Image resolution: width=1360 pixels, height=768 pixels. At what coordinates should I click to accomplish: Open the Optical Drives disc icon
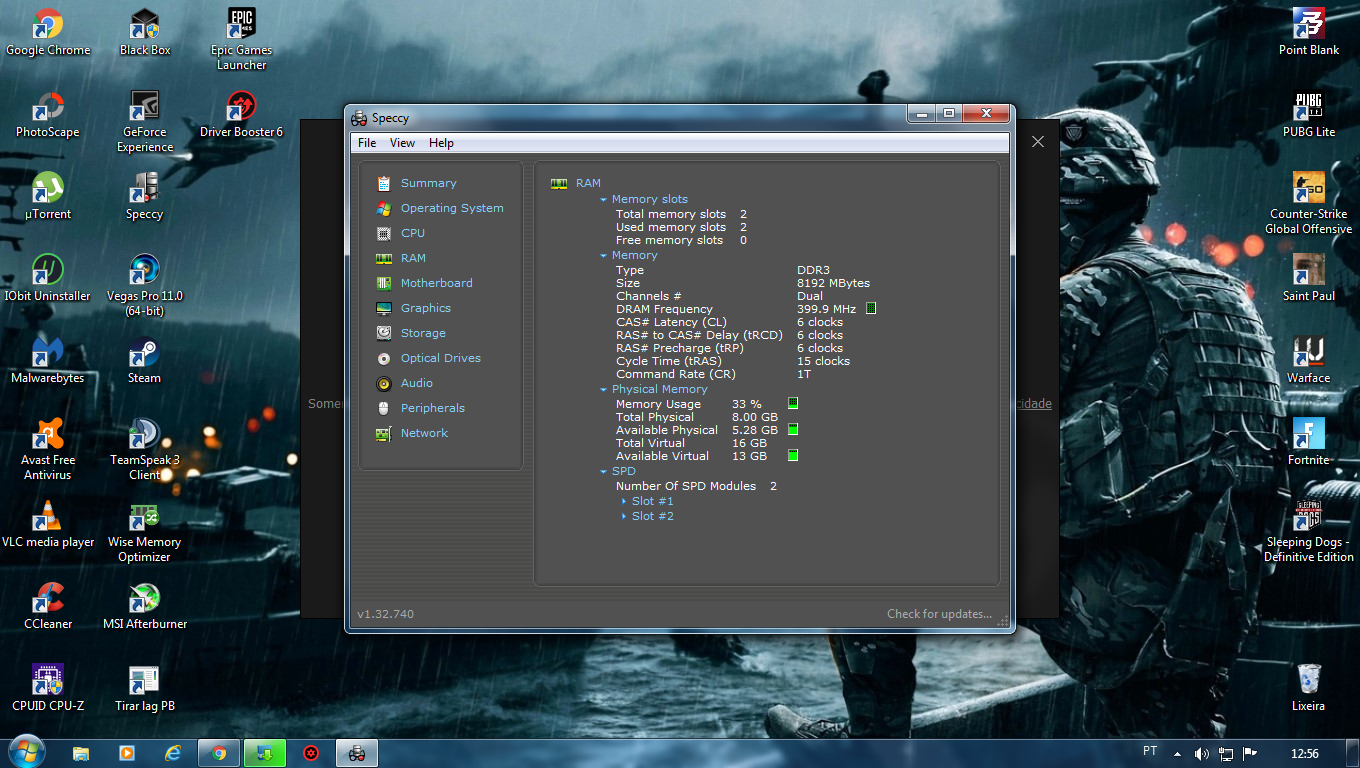(384, 359)
